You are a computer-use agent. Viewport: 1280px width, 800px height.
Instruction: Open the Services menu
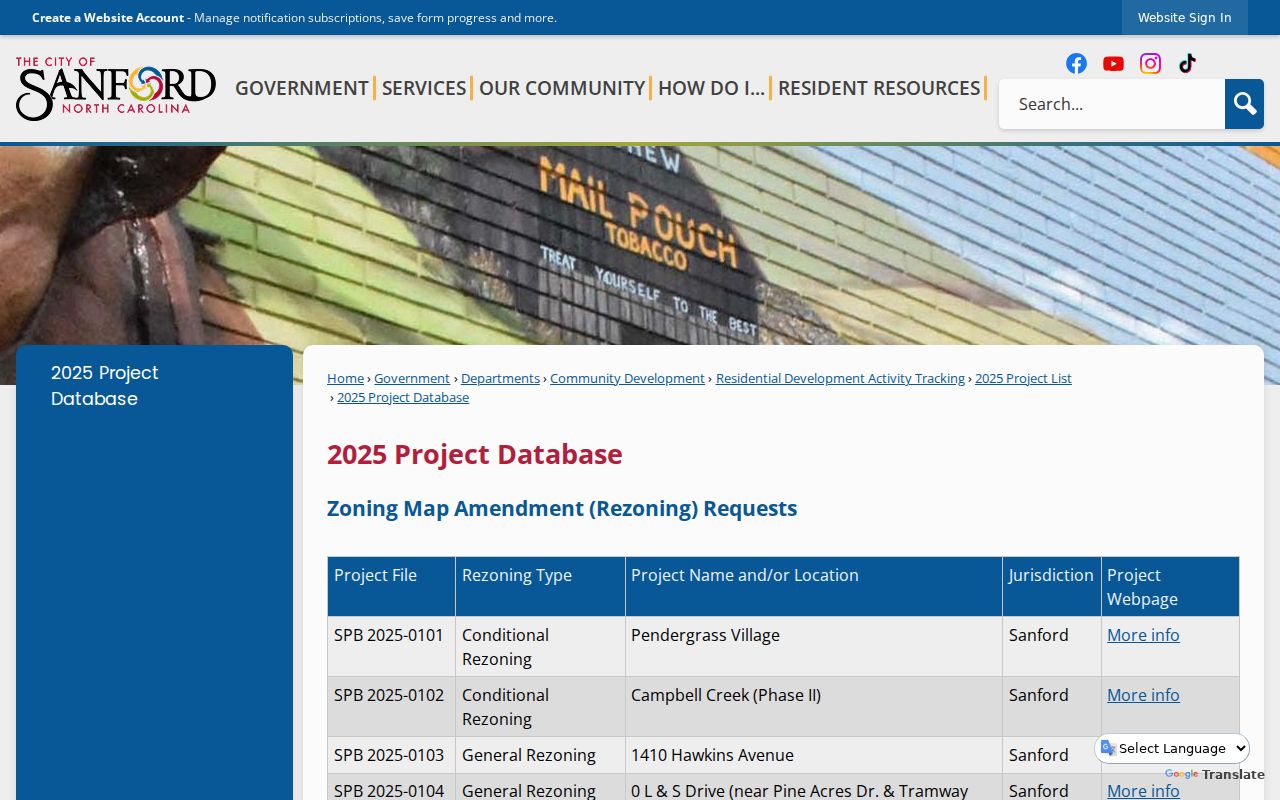[x=424, y=88]
